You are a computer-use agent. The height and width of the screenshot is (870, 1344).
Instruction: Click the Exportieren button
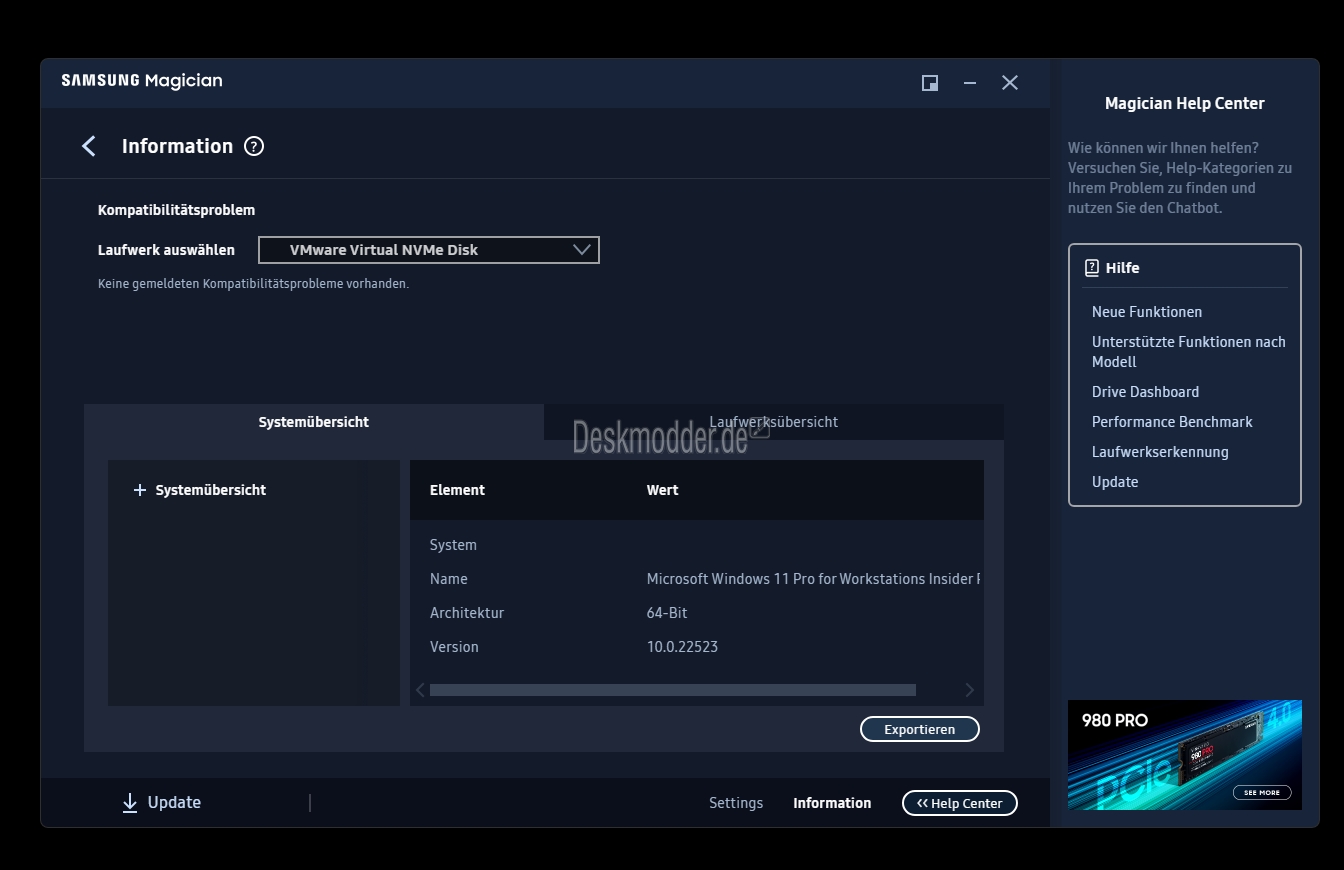[x=920, y=729]
